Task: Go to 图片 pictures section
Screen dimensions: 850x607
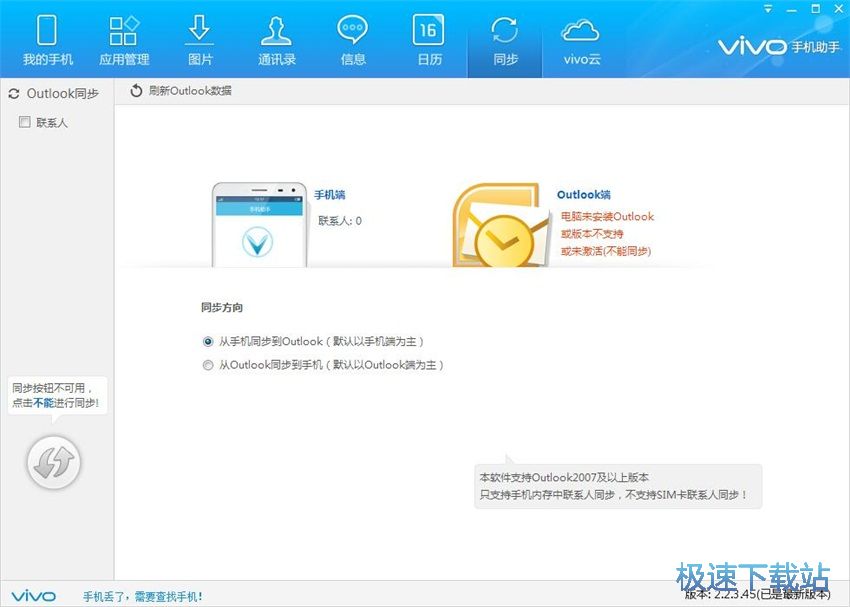Action: pos(200,40)
